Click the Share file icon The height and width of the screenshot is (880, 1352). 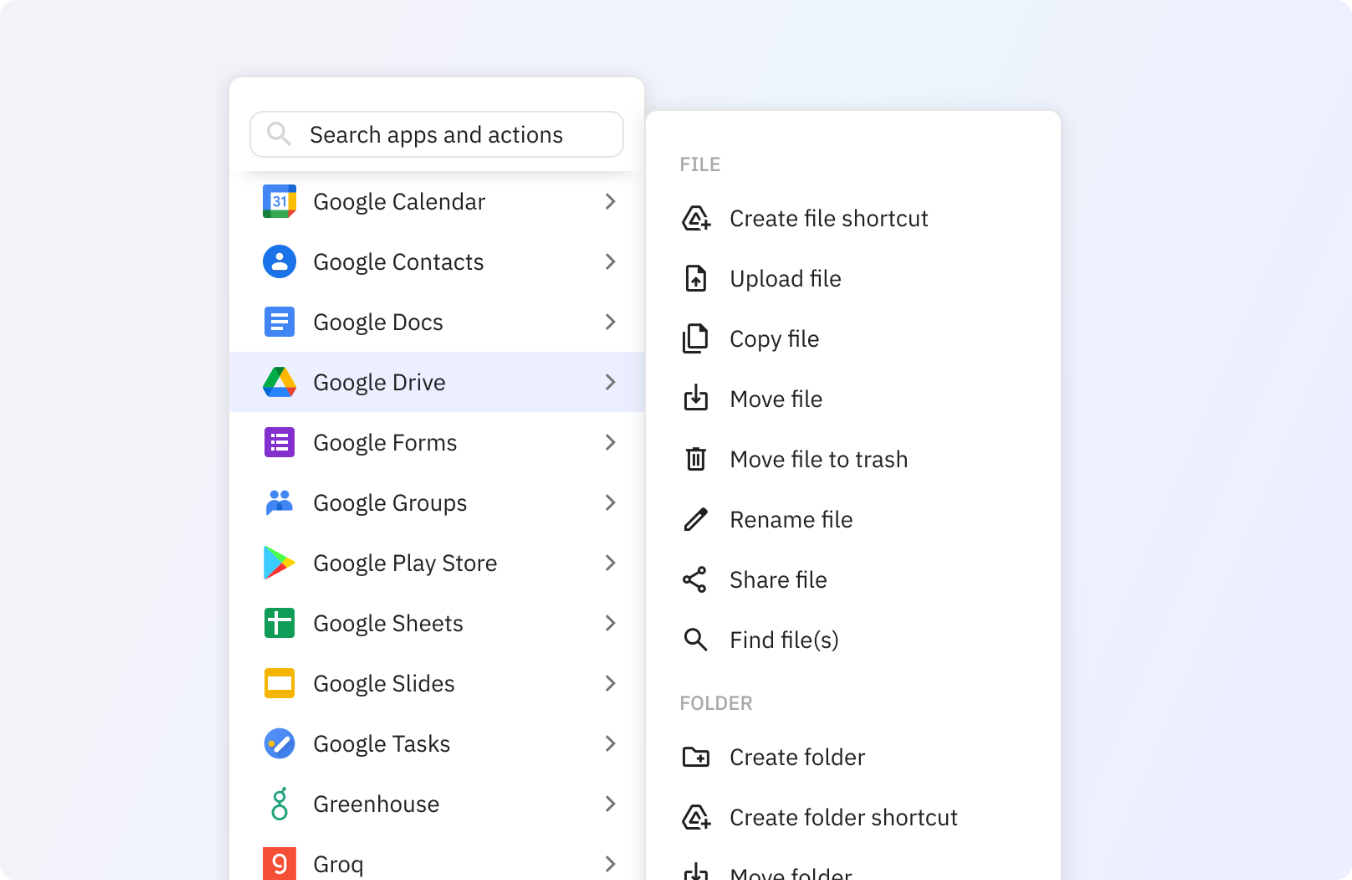click(x=695, y=579)
